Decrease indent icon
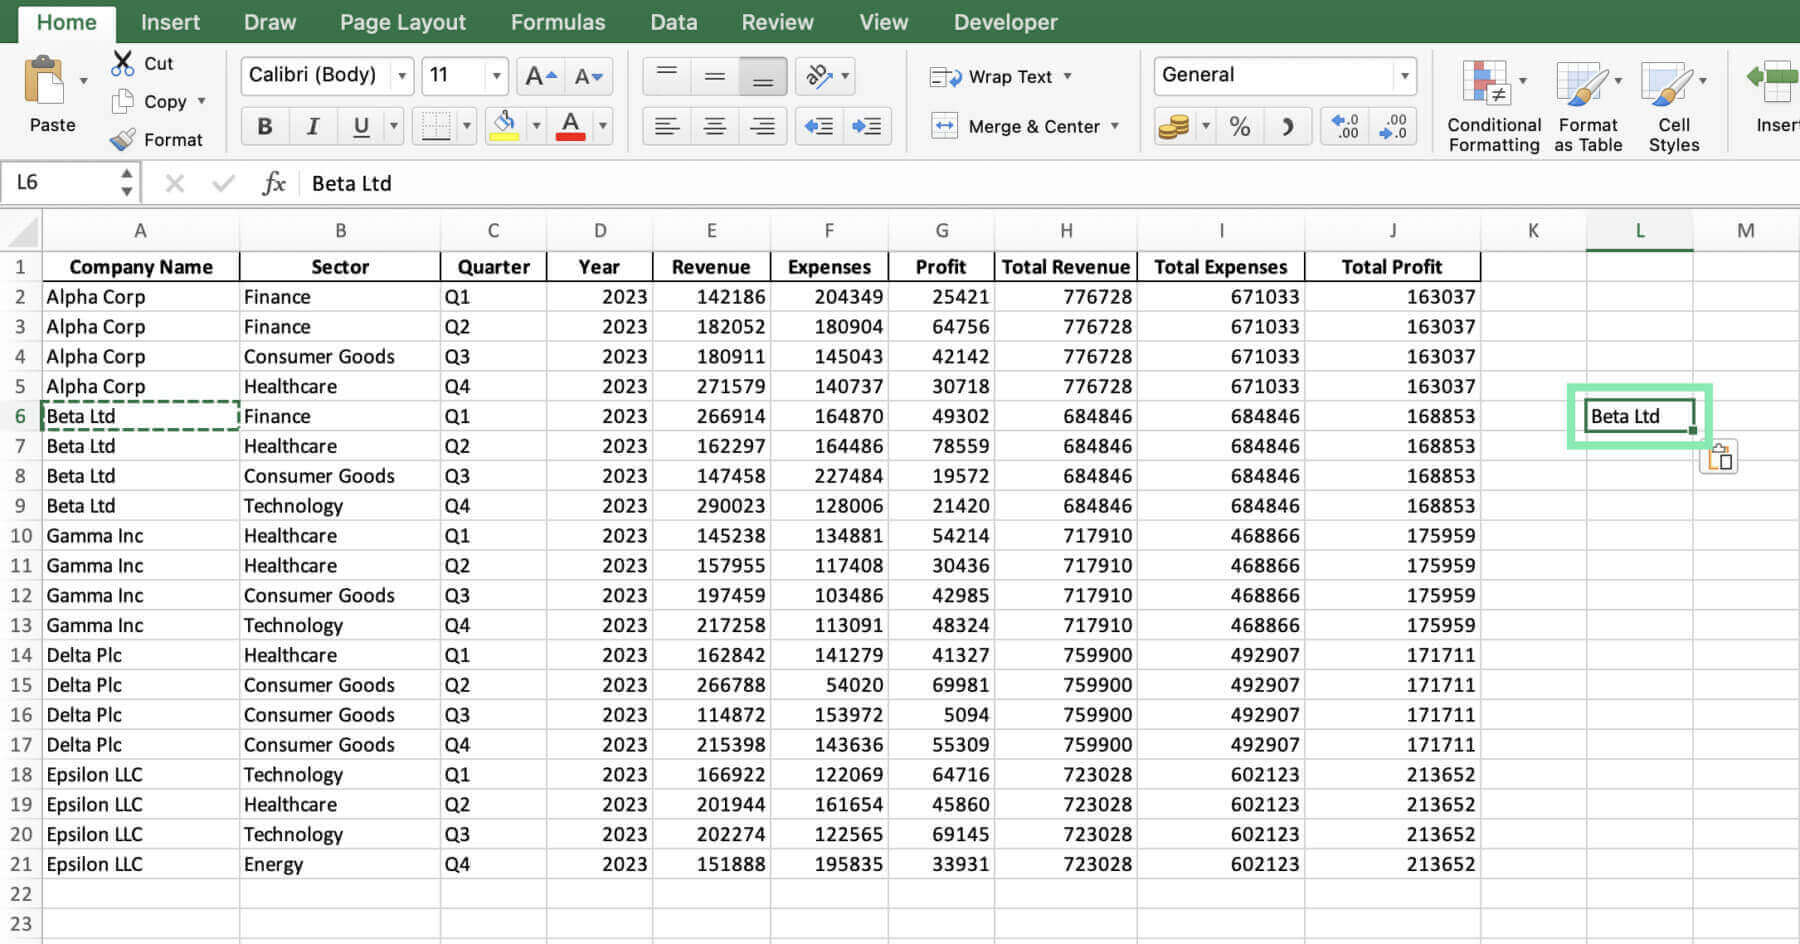1800x944 pixels. [x=819, y=126]
